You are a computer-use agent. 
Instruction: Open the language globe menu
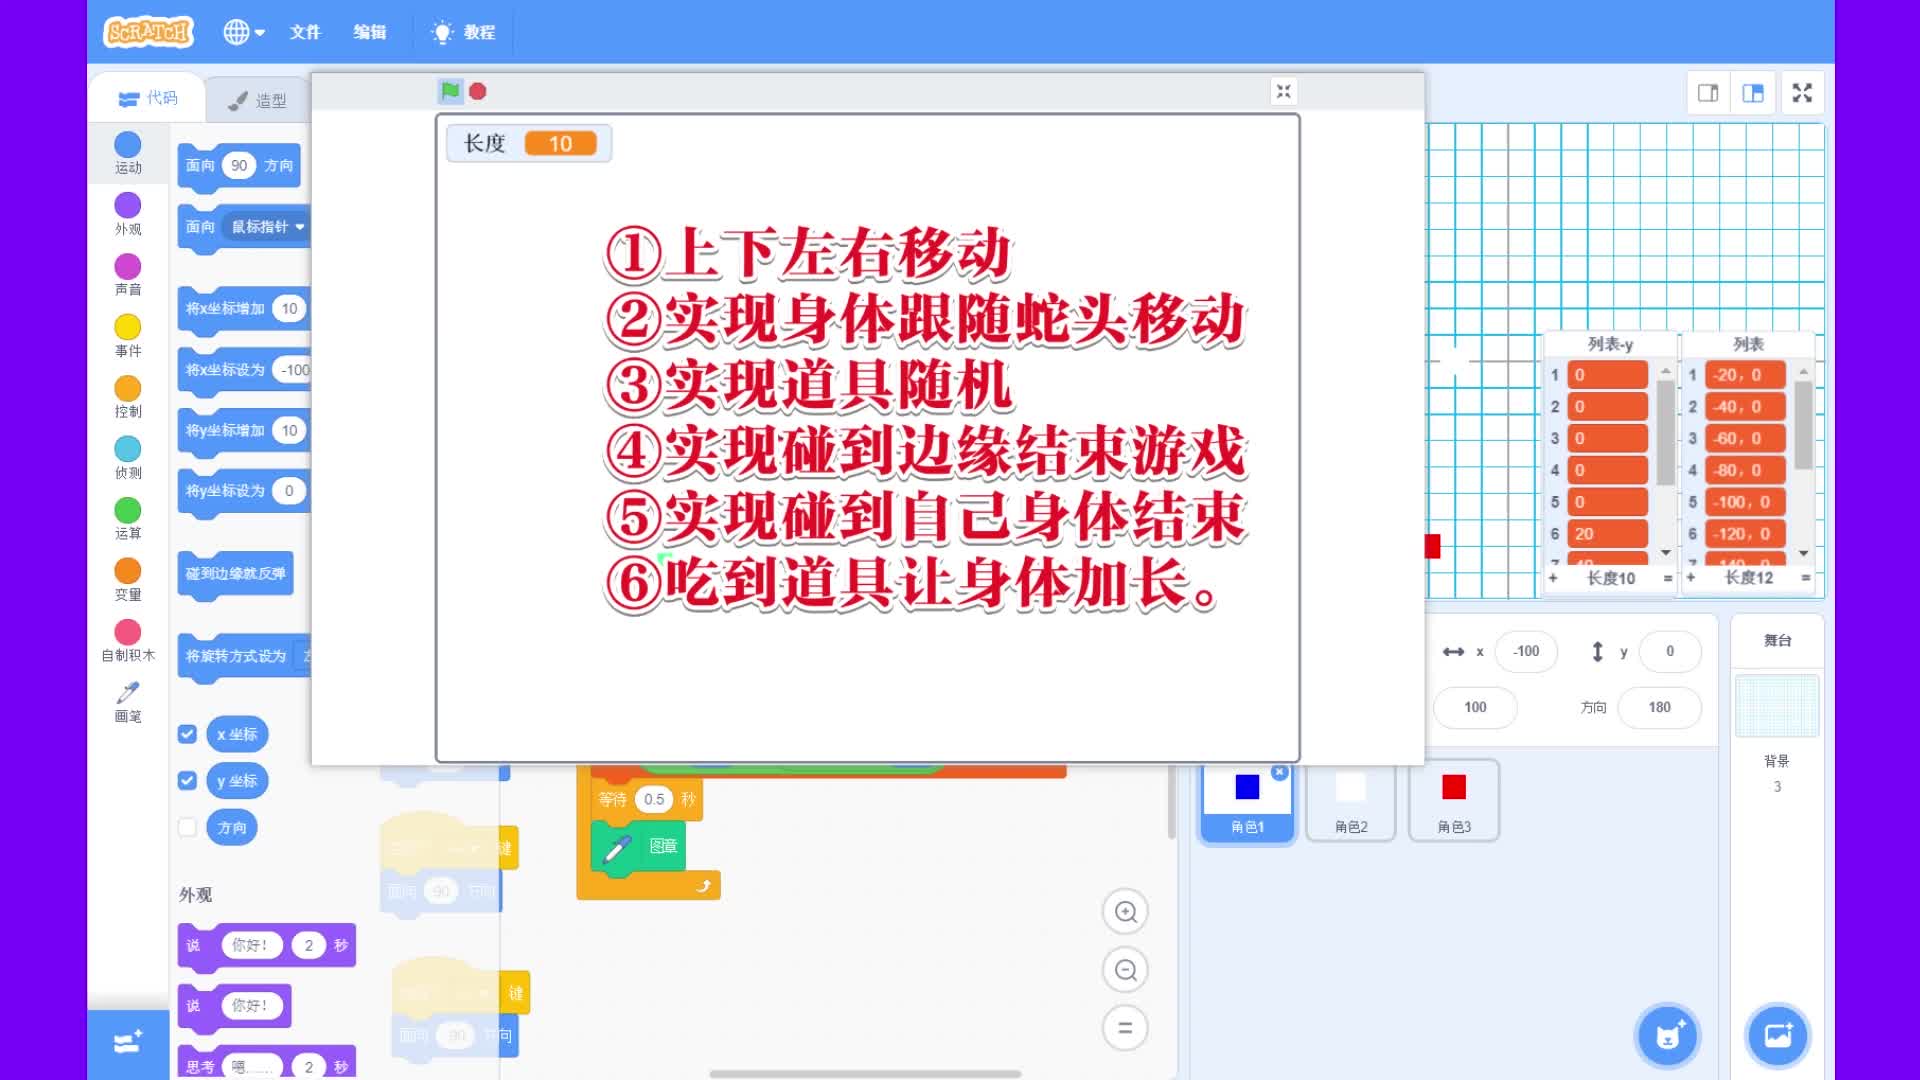(x=244, y=32)
